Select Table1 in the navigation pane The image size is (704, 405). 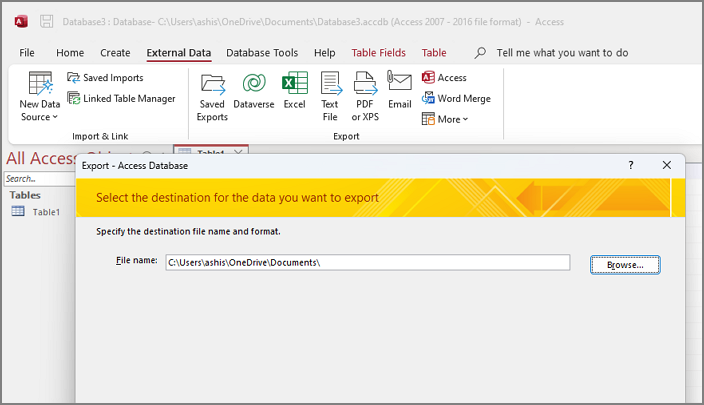click(46, 212)
